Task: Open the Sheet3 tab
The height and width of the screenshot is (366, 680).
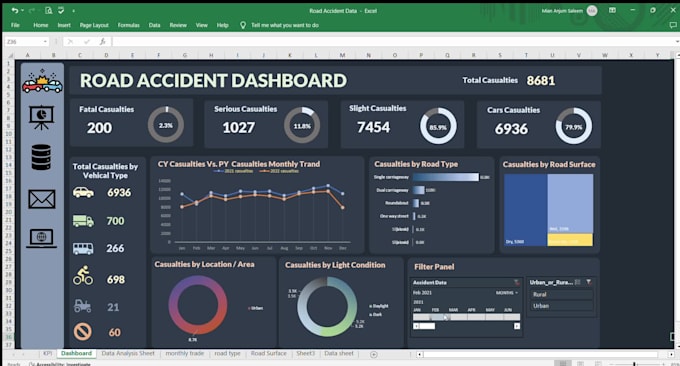Action: [x=305, y=353]
